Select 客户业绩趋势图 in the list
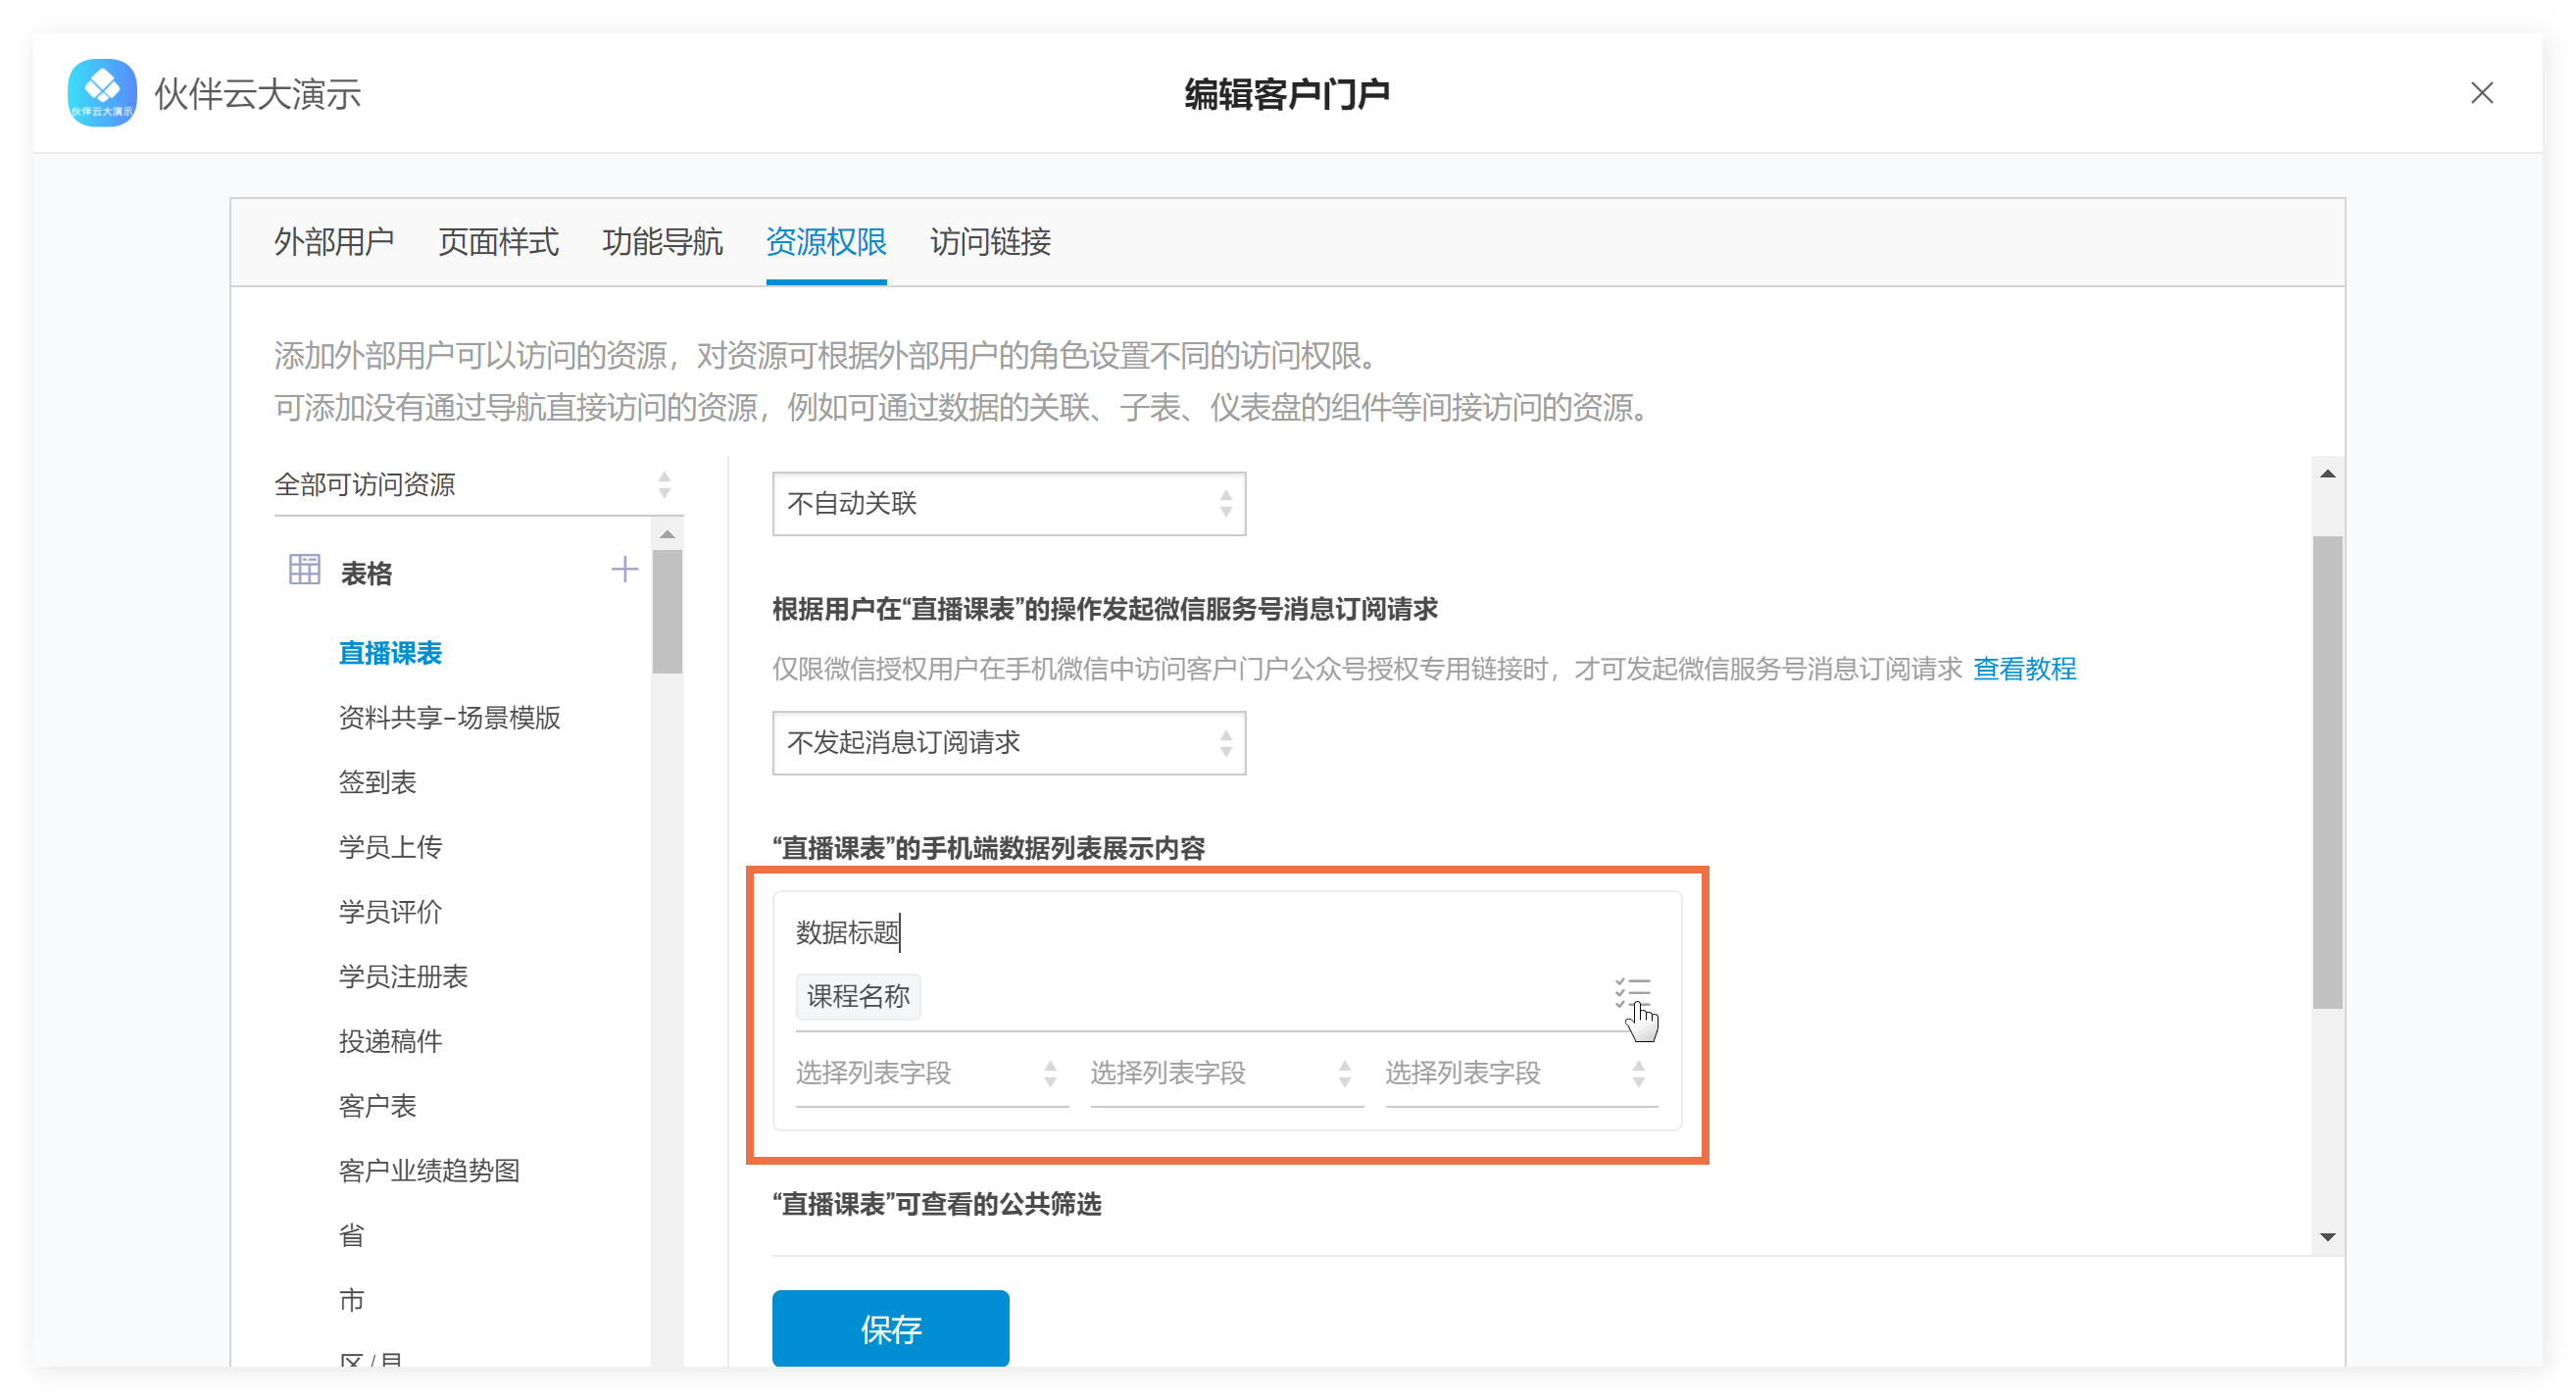Screen dimensions: 2576x1400 (x=429, y=1171)
